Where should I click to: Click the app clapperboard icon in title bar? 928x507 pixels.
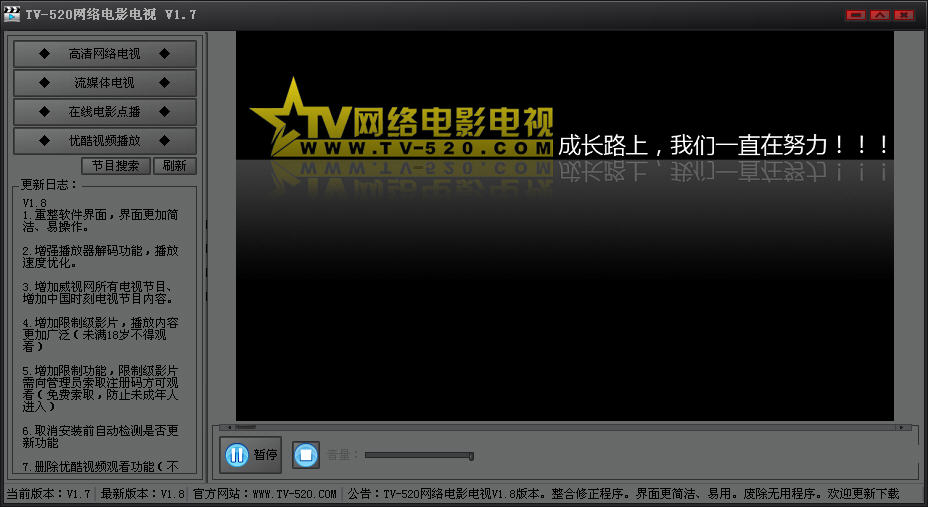[12, 14]
